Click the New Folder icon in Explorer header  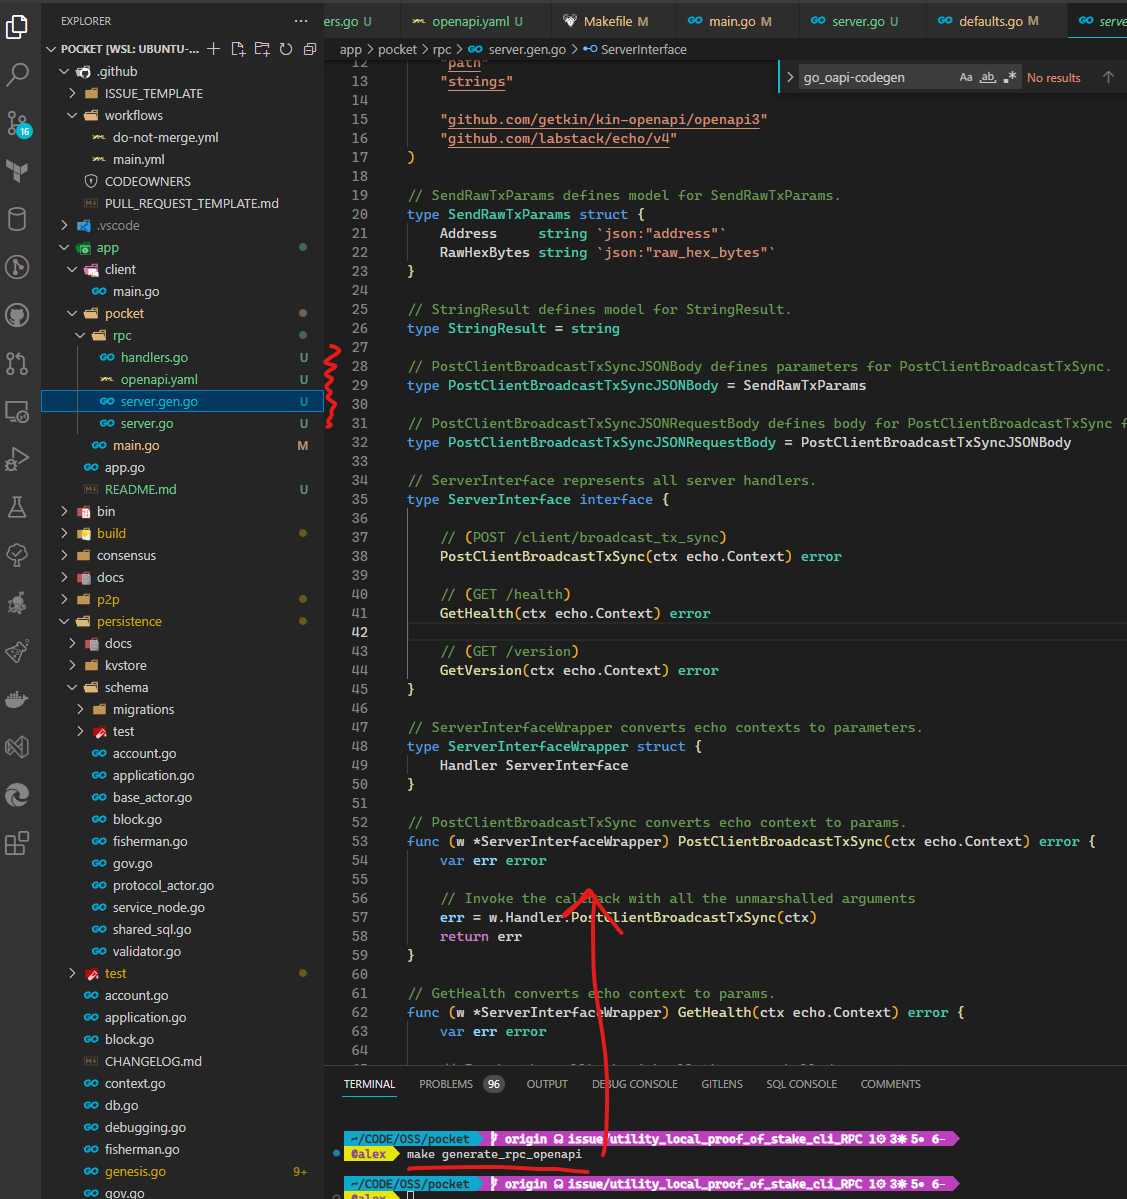[262, 49]
